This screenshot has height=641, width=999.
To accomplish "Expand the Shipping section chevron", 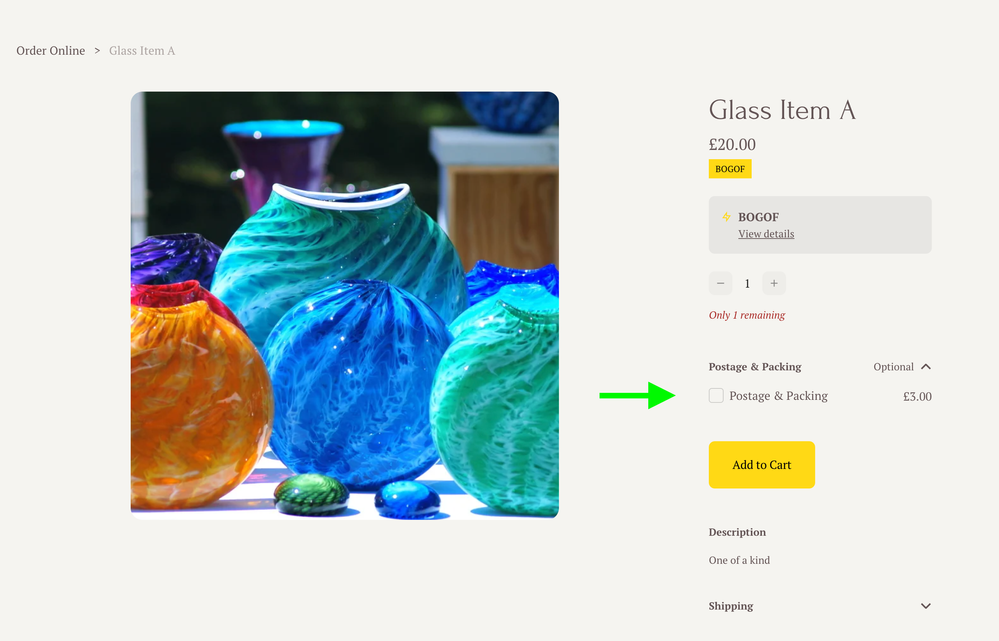I will (926, 606).
